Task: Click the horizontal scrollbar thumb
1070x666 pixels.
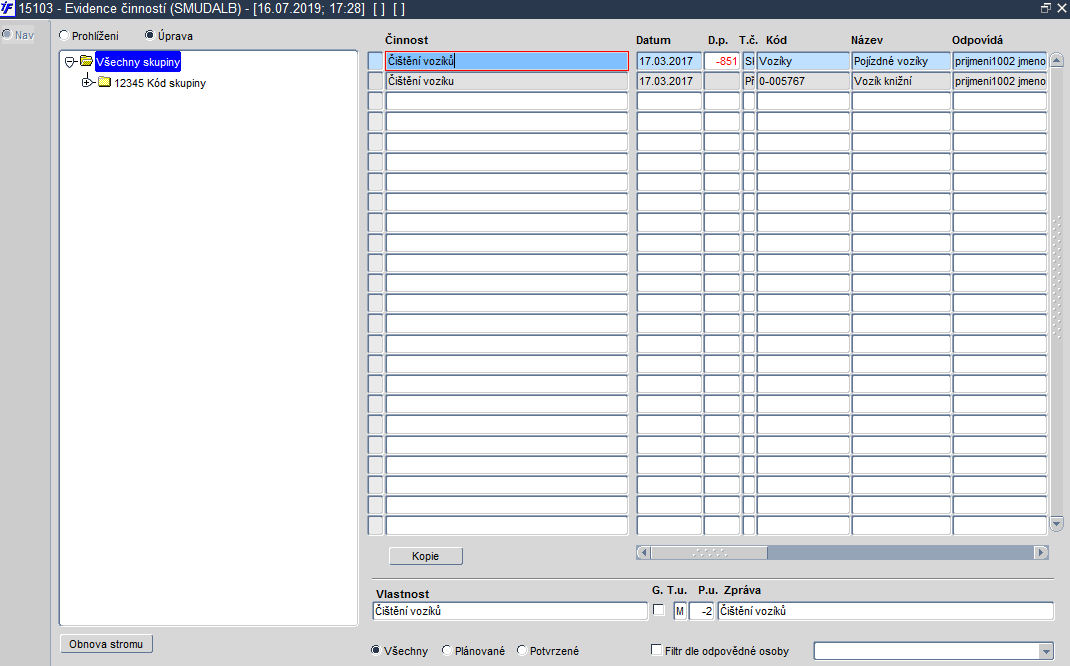Action: (709, 553)
